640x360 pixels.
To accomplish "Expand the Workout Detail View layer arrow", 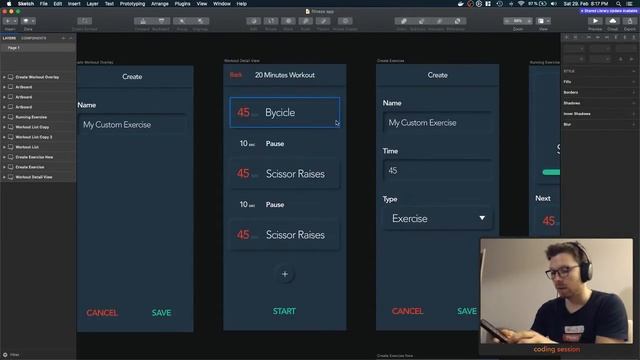I will coord(4,177).
